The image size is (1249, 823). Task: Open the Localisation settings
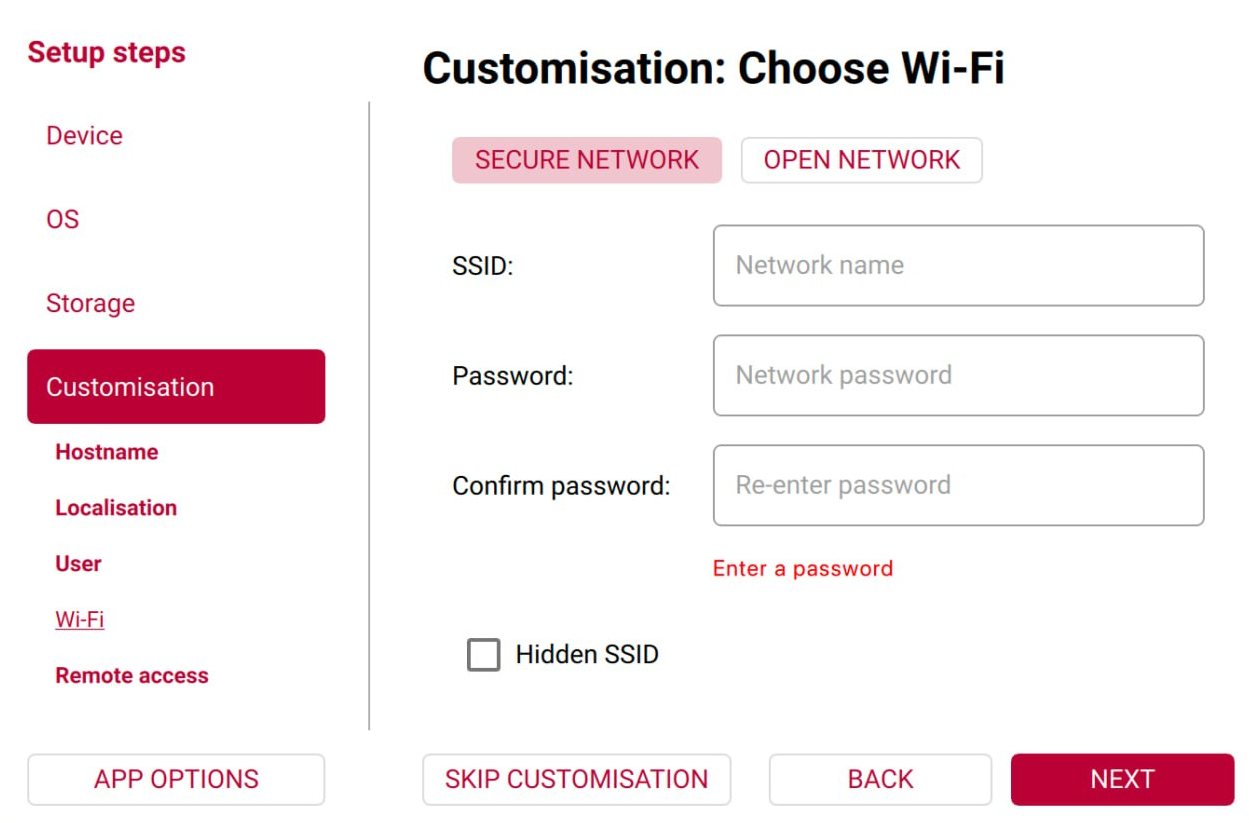pyautogui.click(x=116, y=507)
